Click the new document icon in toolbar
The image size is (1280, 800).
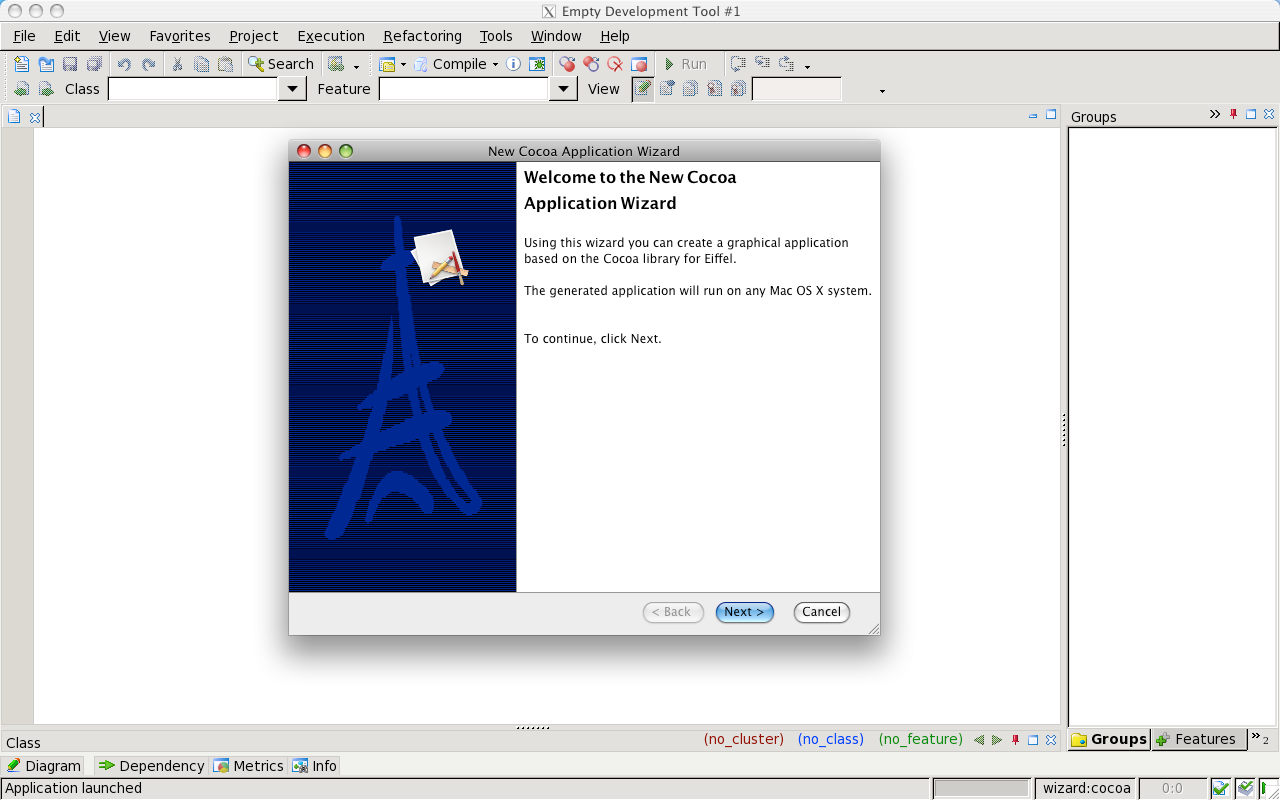click(22, 64)
